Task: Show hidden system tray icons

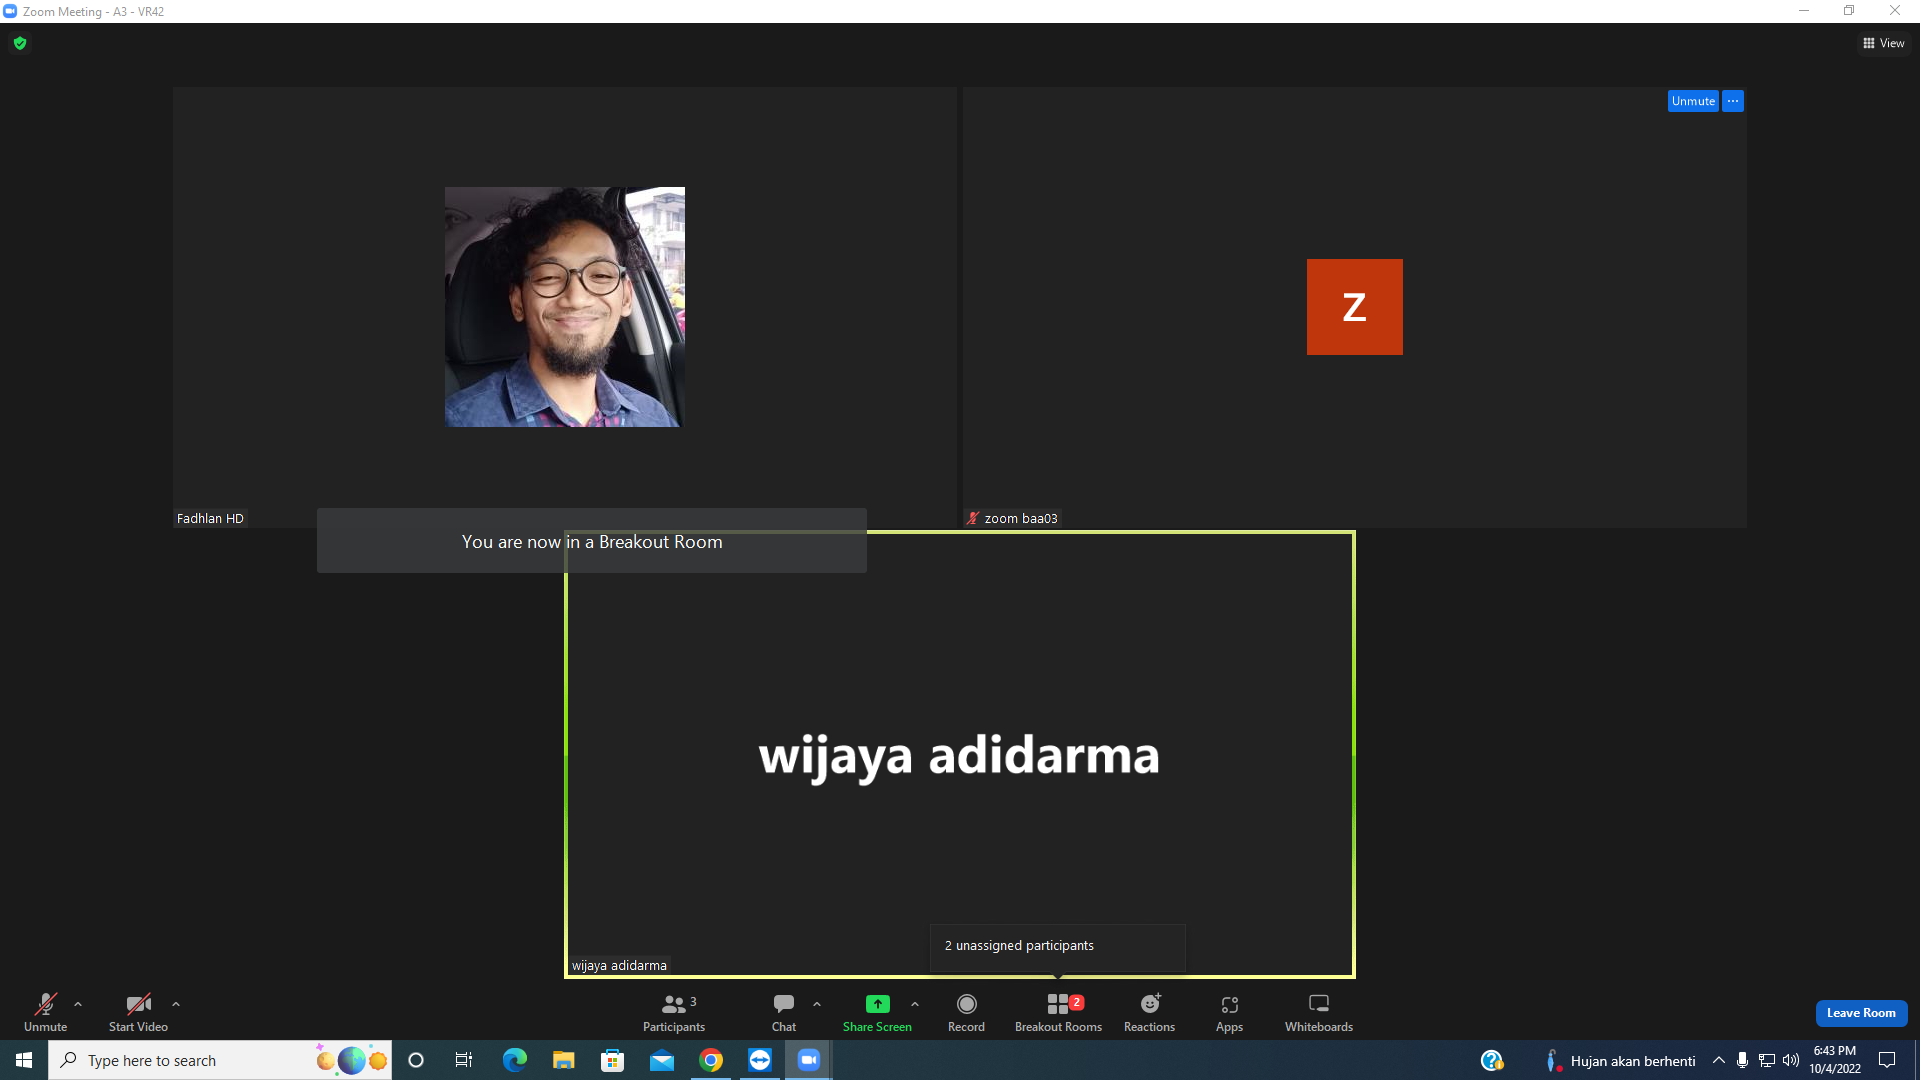Action: pyautogui.click(x=1719, y=1060)
